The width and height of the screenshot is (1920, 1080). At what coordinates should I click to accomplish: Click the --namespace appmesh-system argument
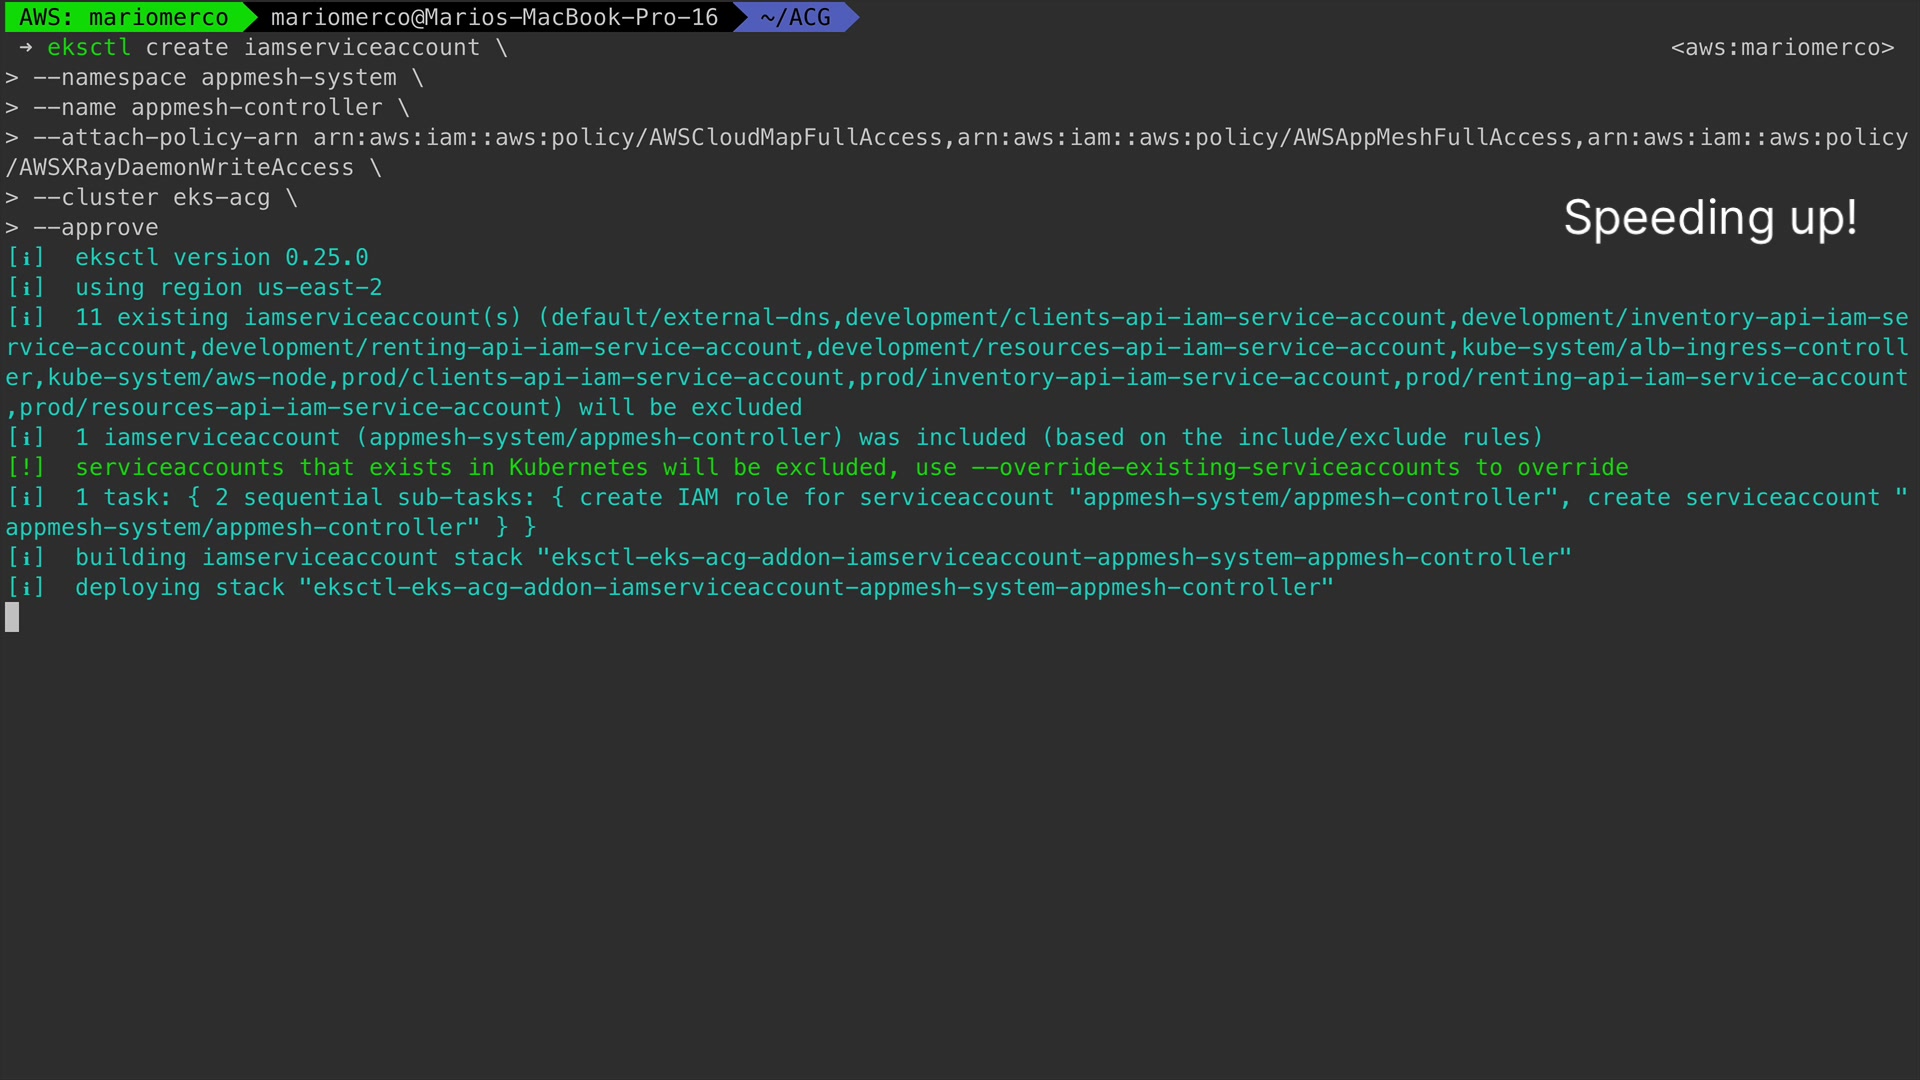tap(215, 77)
